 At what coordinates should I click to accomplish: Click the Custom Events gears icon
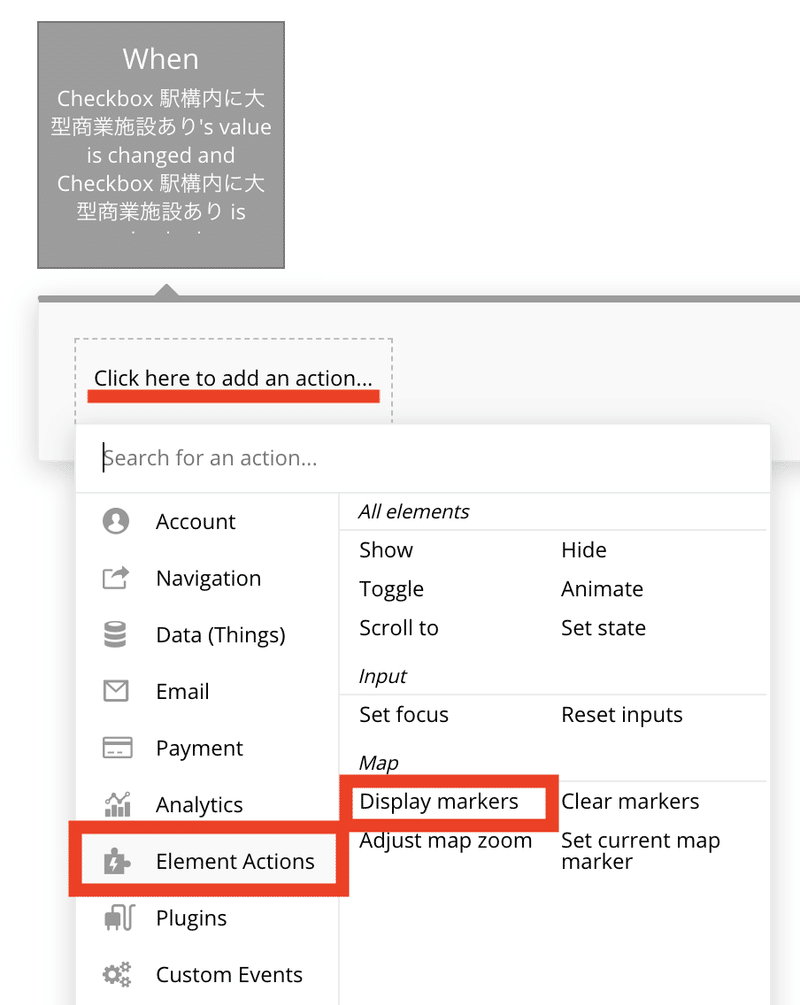117,974
